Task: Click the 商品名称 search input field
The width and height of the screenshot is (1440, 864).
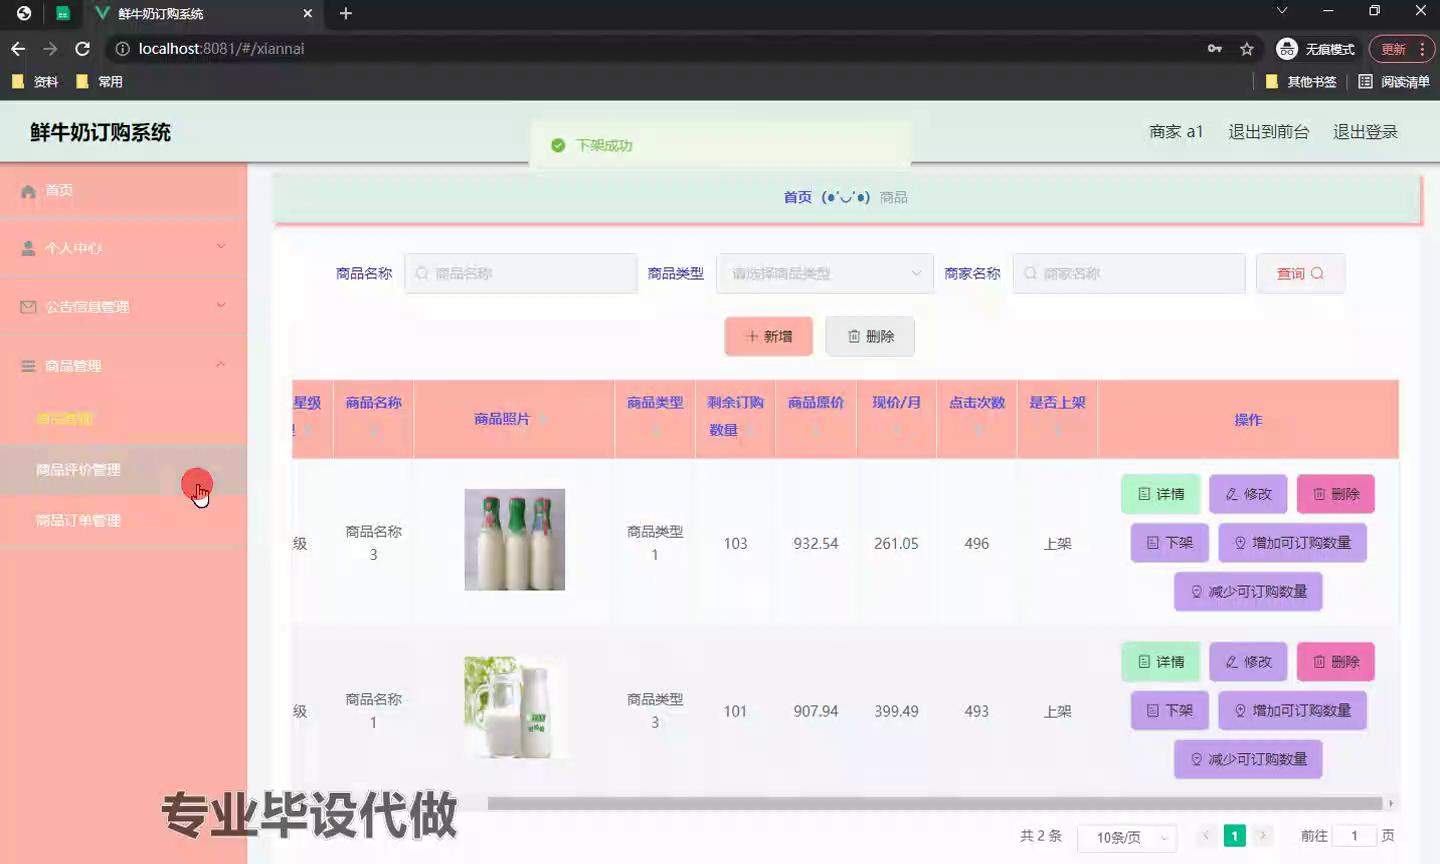Action: point(521,274)
